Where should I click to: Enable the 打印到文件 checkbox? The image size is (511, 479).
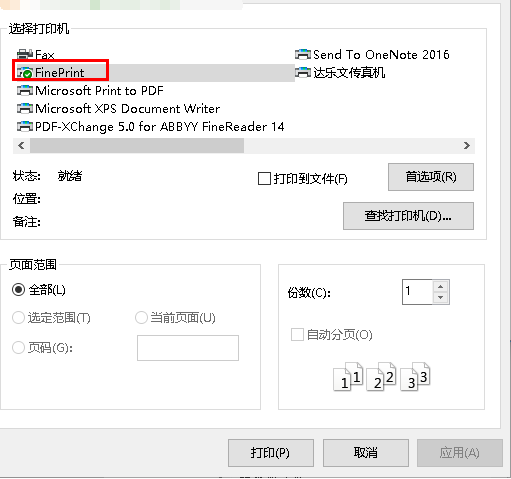264,178
